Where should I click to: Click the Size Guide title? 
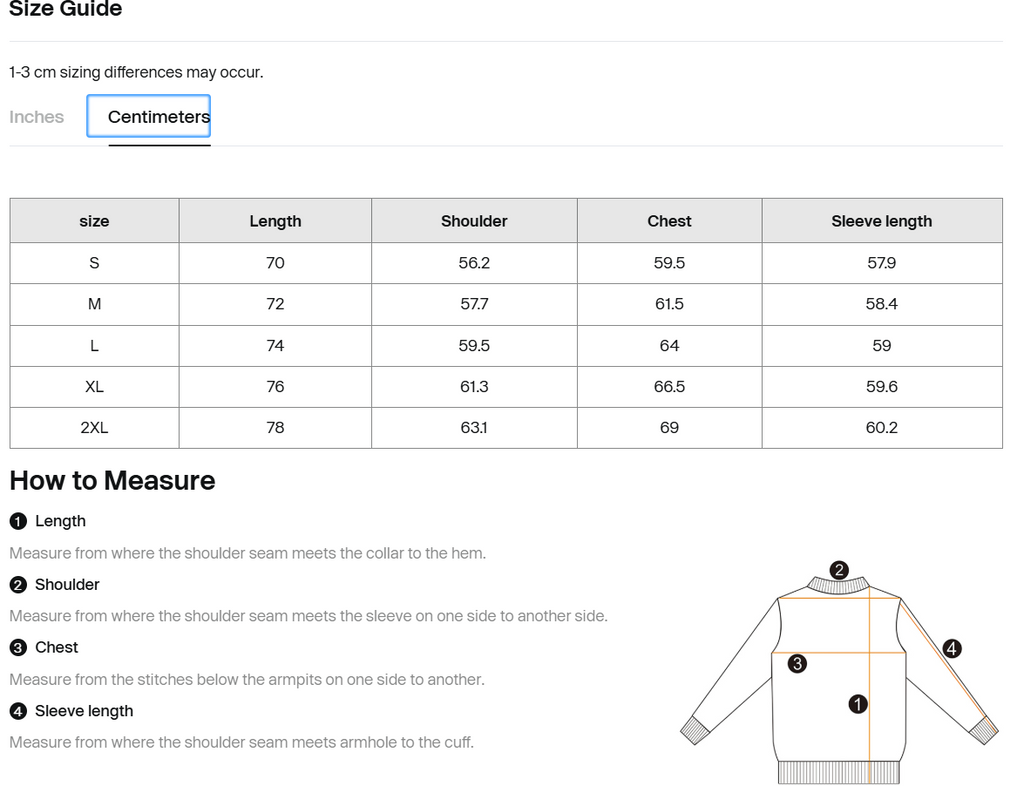[x=66, y=10]
